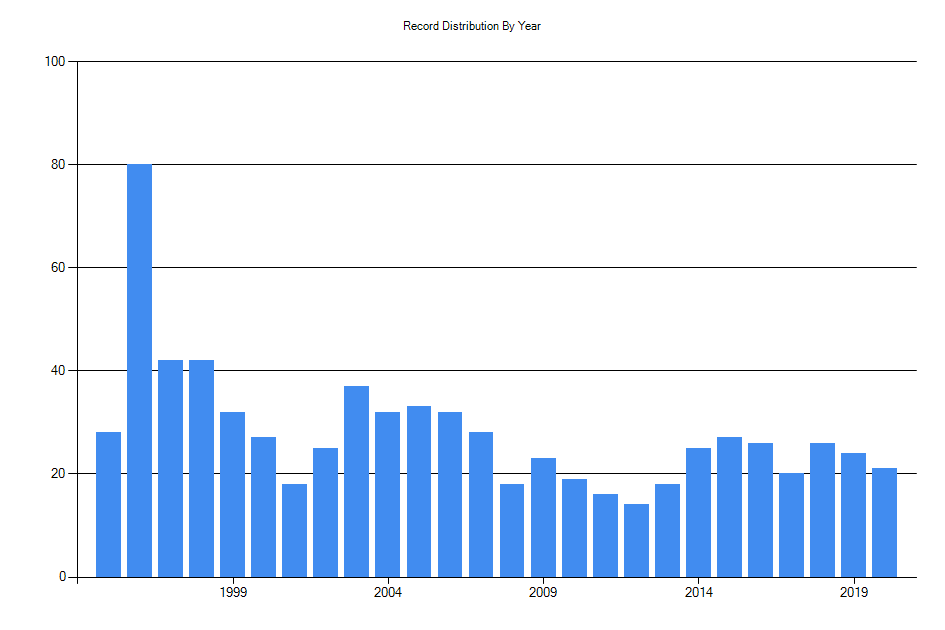The height and width of the screenshot is (630, 945).
Task: Select the 2005 bar just right of 2004
Action: click(x=419, y=492)
